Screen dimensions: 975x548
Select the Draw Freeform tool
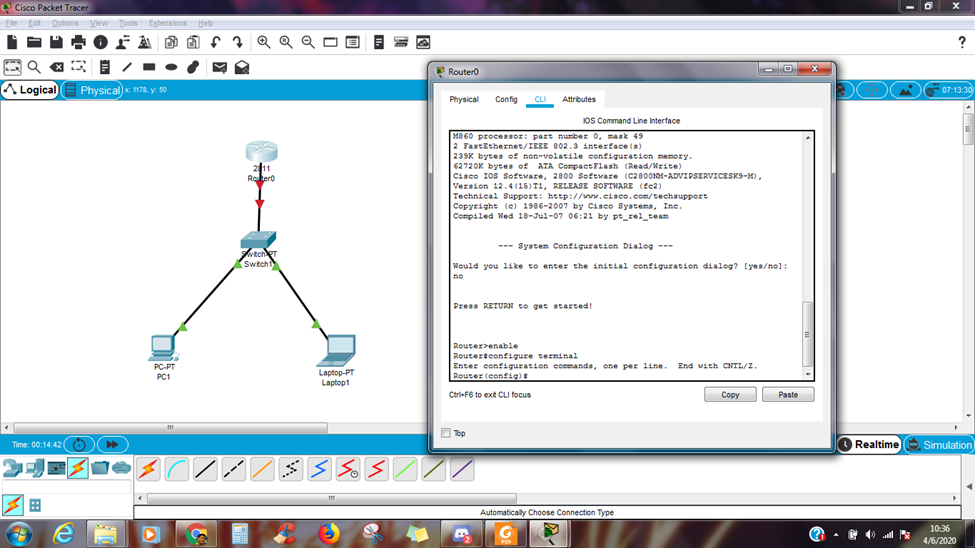193,67
